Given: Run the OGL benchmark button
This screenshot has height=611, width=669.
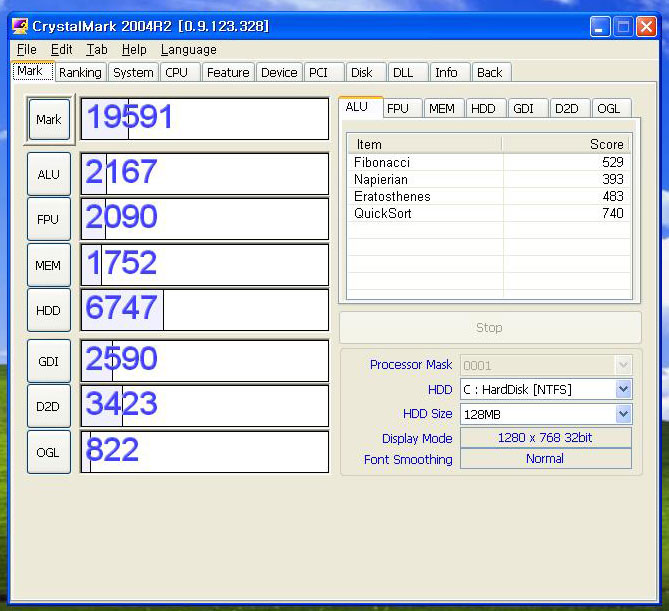Looking at the screenshot, I should (x=49, y=452).
